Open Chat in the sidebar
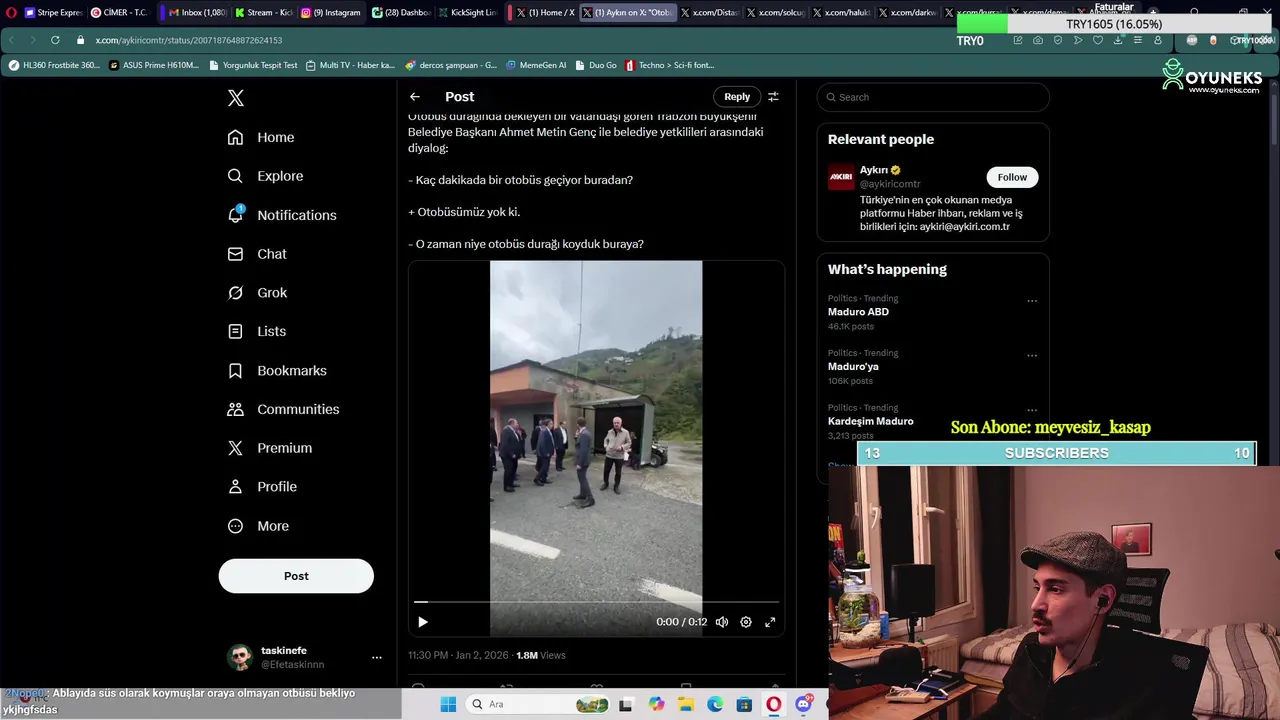Viewport: 1280px width, 720px height. 257,254
